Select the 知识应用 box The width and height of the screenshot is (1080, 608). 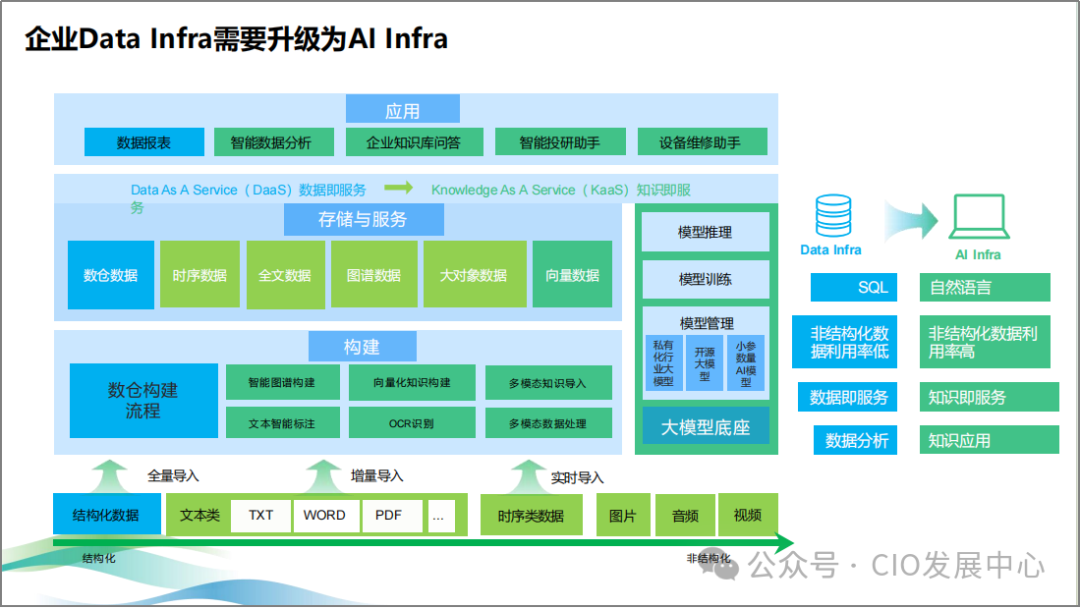(x=989, y=440)
